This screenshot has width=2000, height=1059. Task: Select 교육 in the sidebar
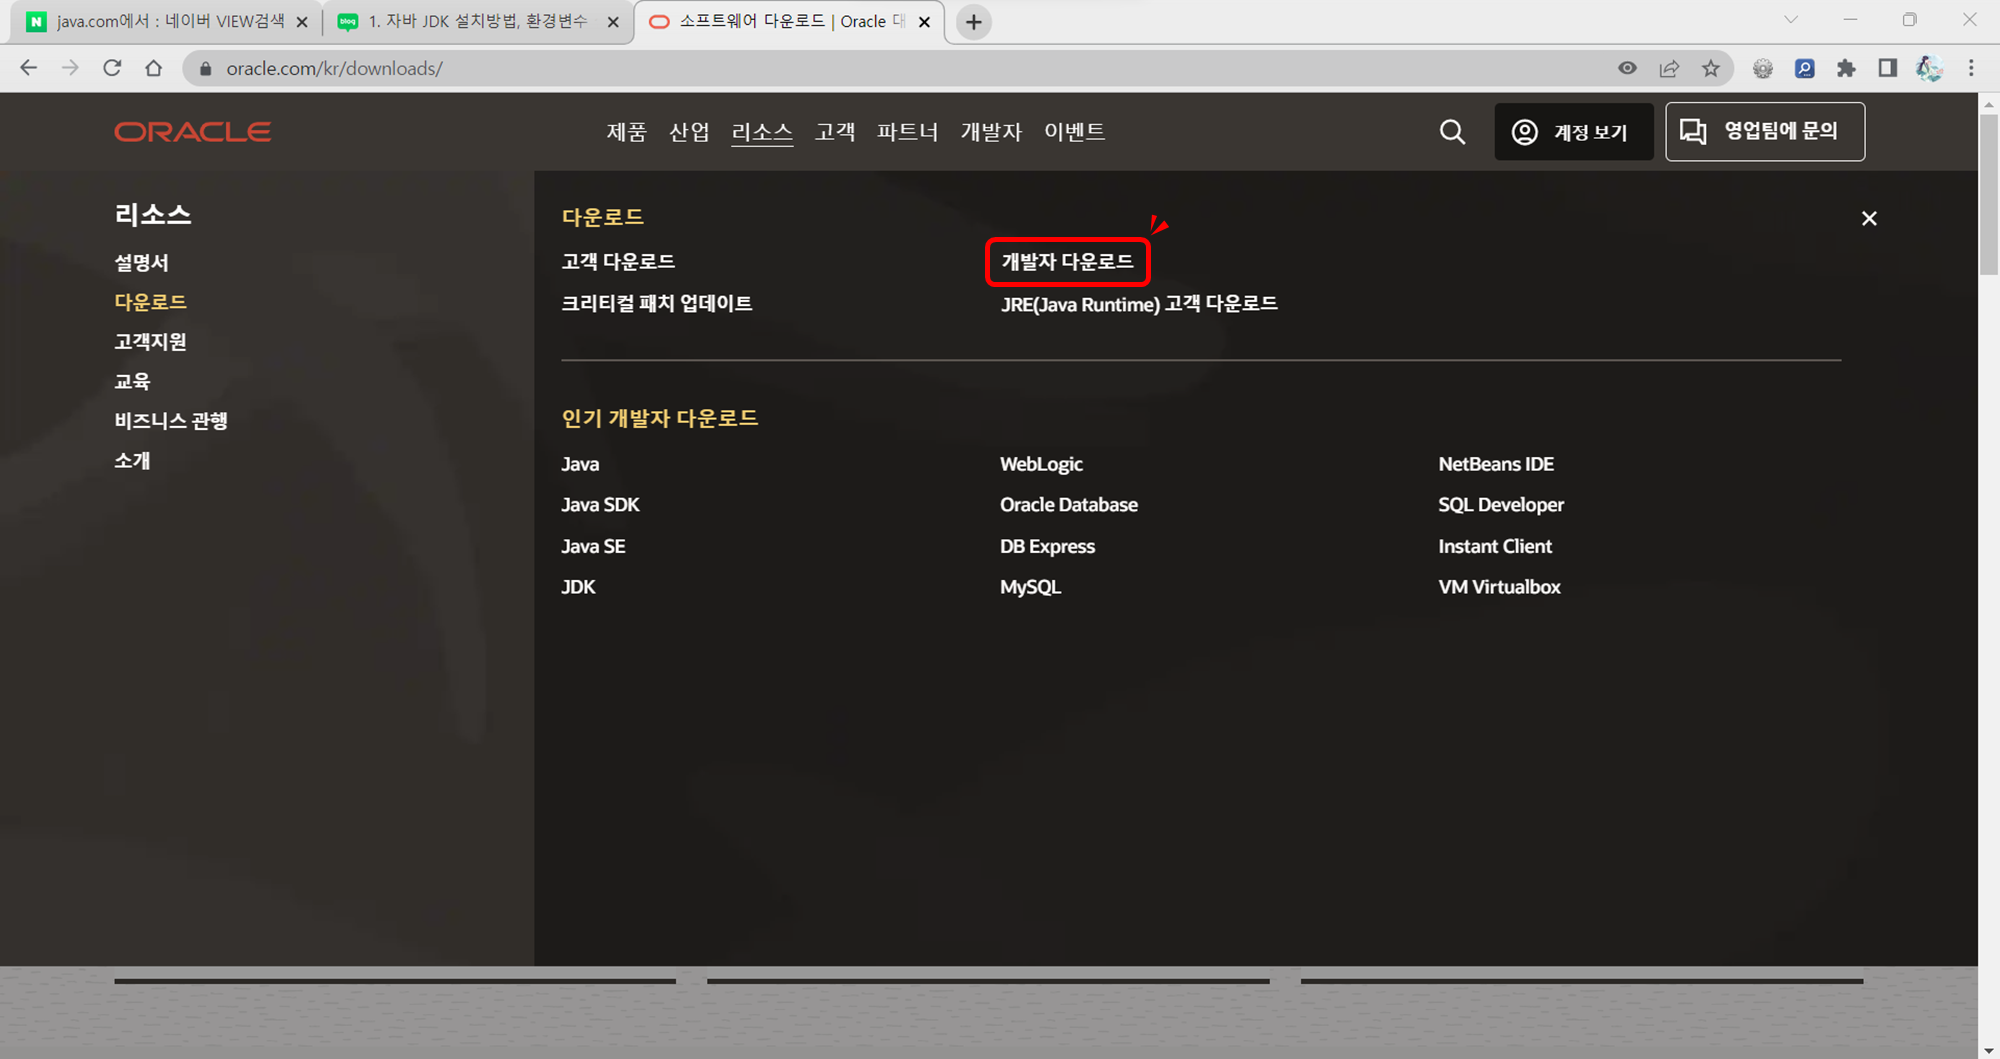point(132,381)
